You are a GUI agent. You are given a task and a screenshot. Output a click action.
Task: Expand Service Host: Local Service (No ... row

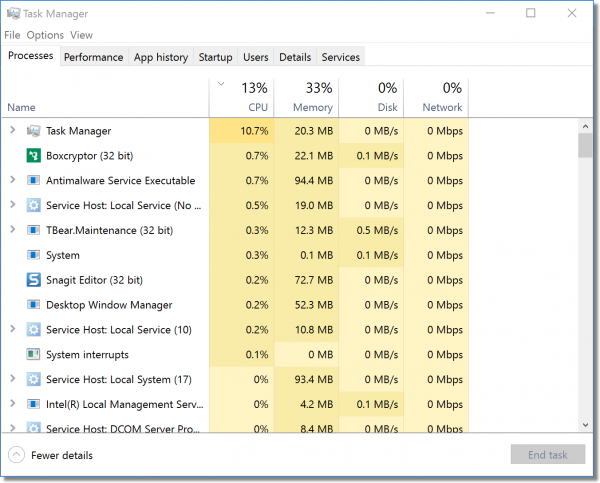(x=13, y=204)
